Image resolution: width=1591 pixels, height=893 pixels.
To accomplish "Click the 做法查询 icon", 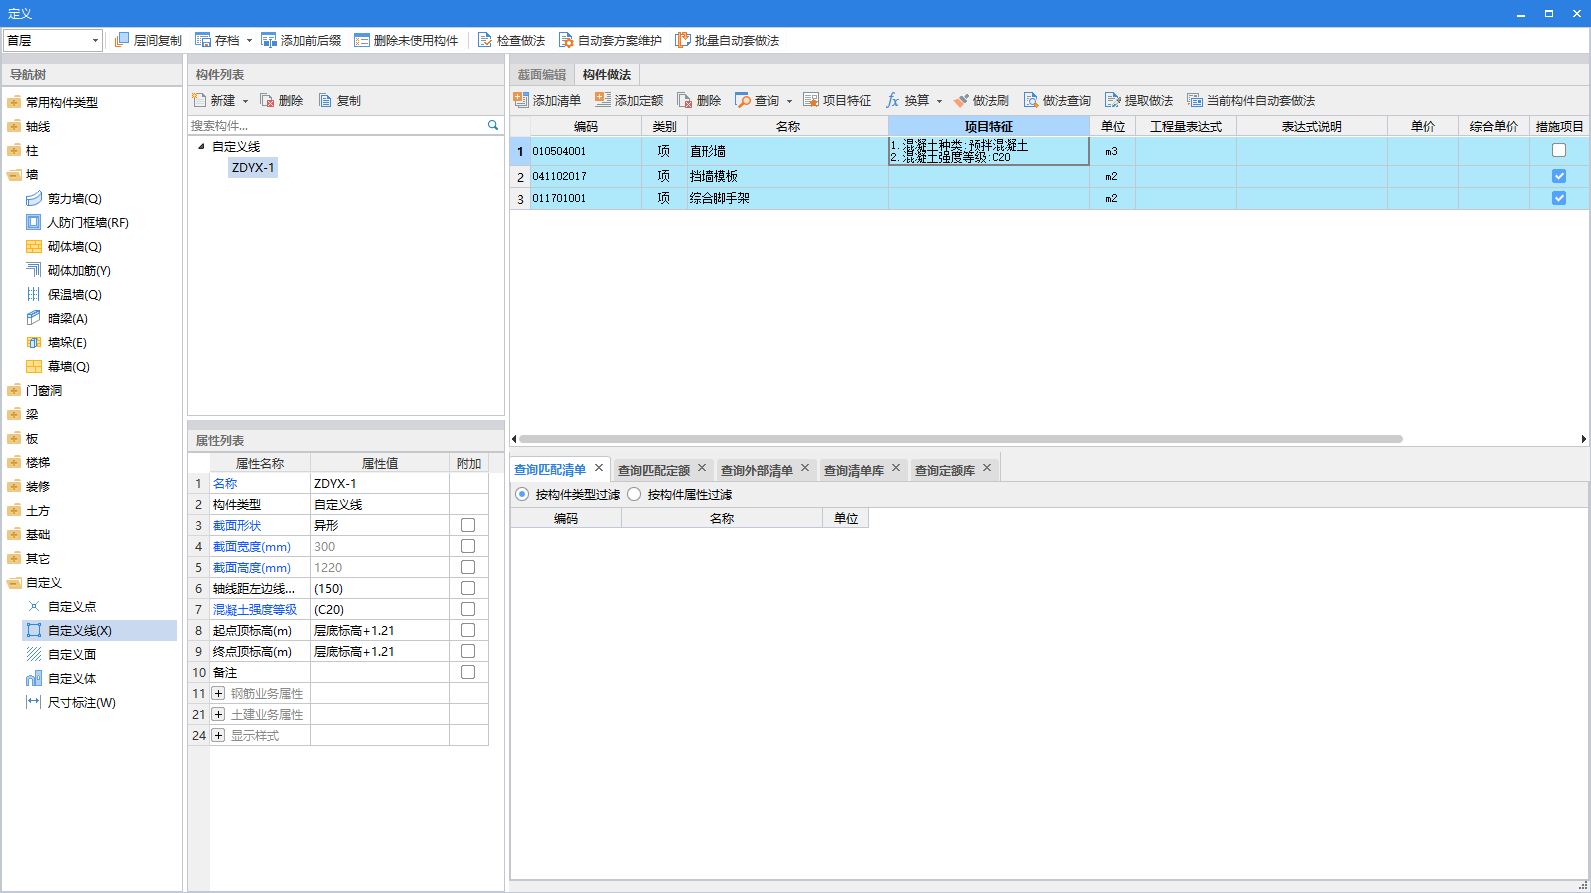I will coord(1031,100).
